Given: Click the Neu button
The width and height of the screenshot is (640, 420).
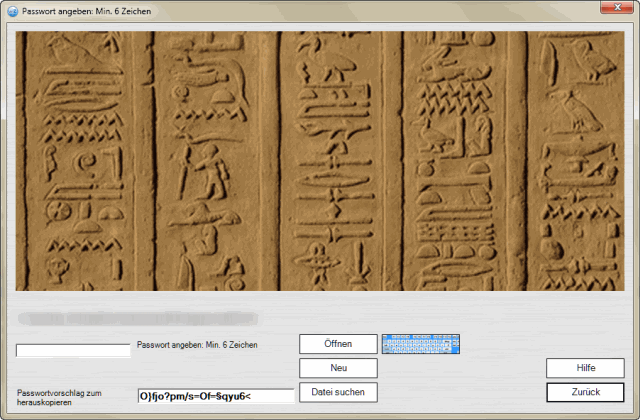Looking at the screenshot, I should (338, 368).
